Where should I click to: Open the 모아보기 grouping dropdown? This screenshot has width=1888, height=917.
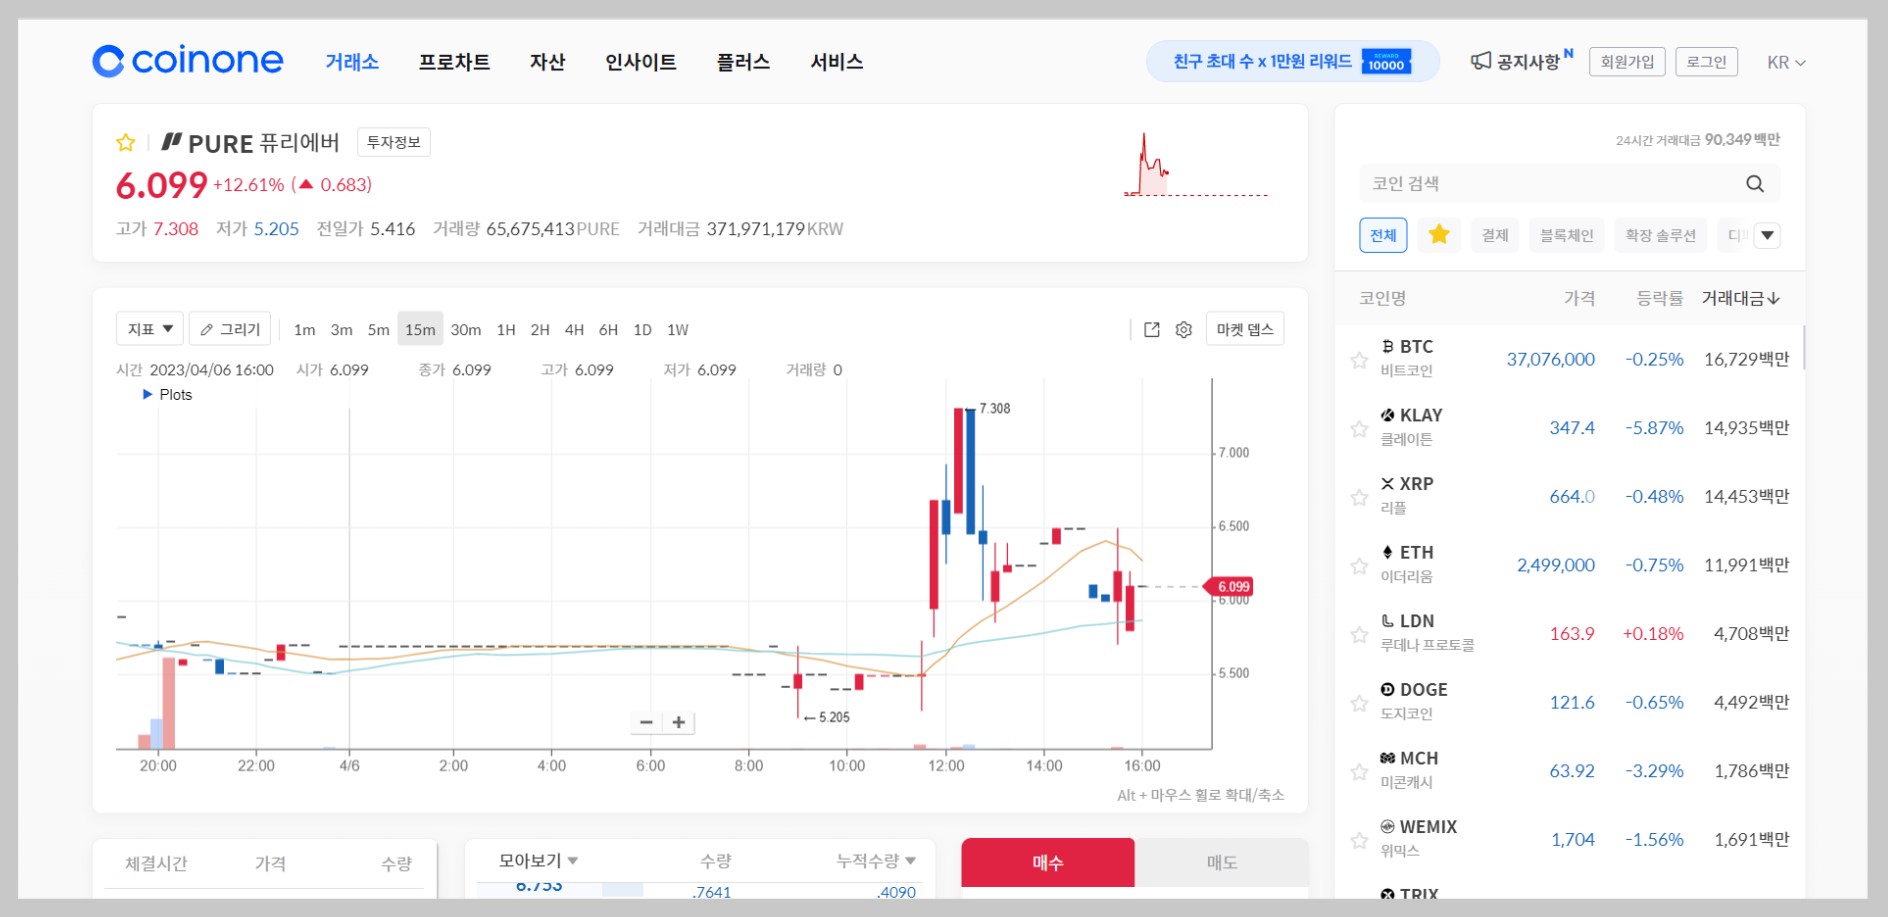(x=538, y=861)
